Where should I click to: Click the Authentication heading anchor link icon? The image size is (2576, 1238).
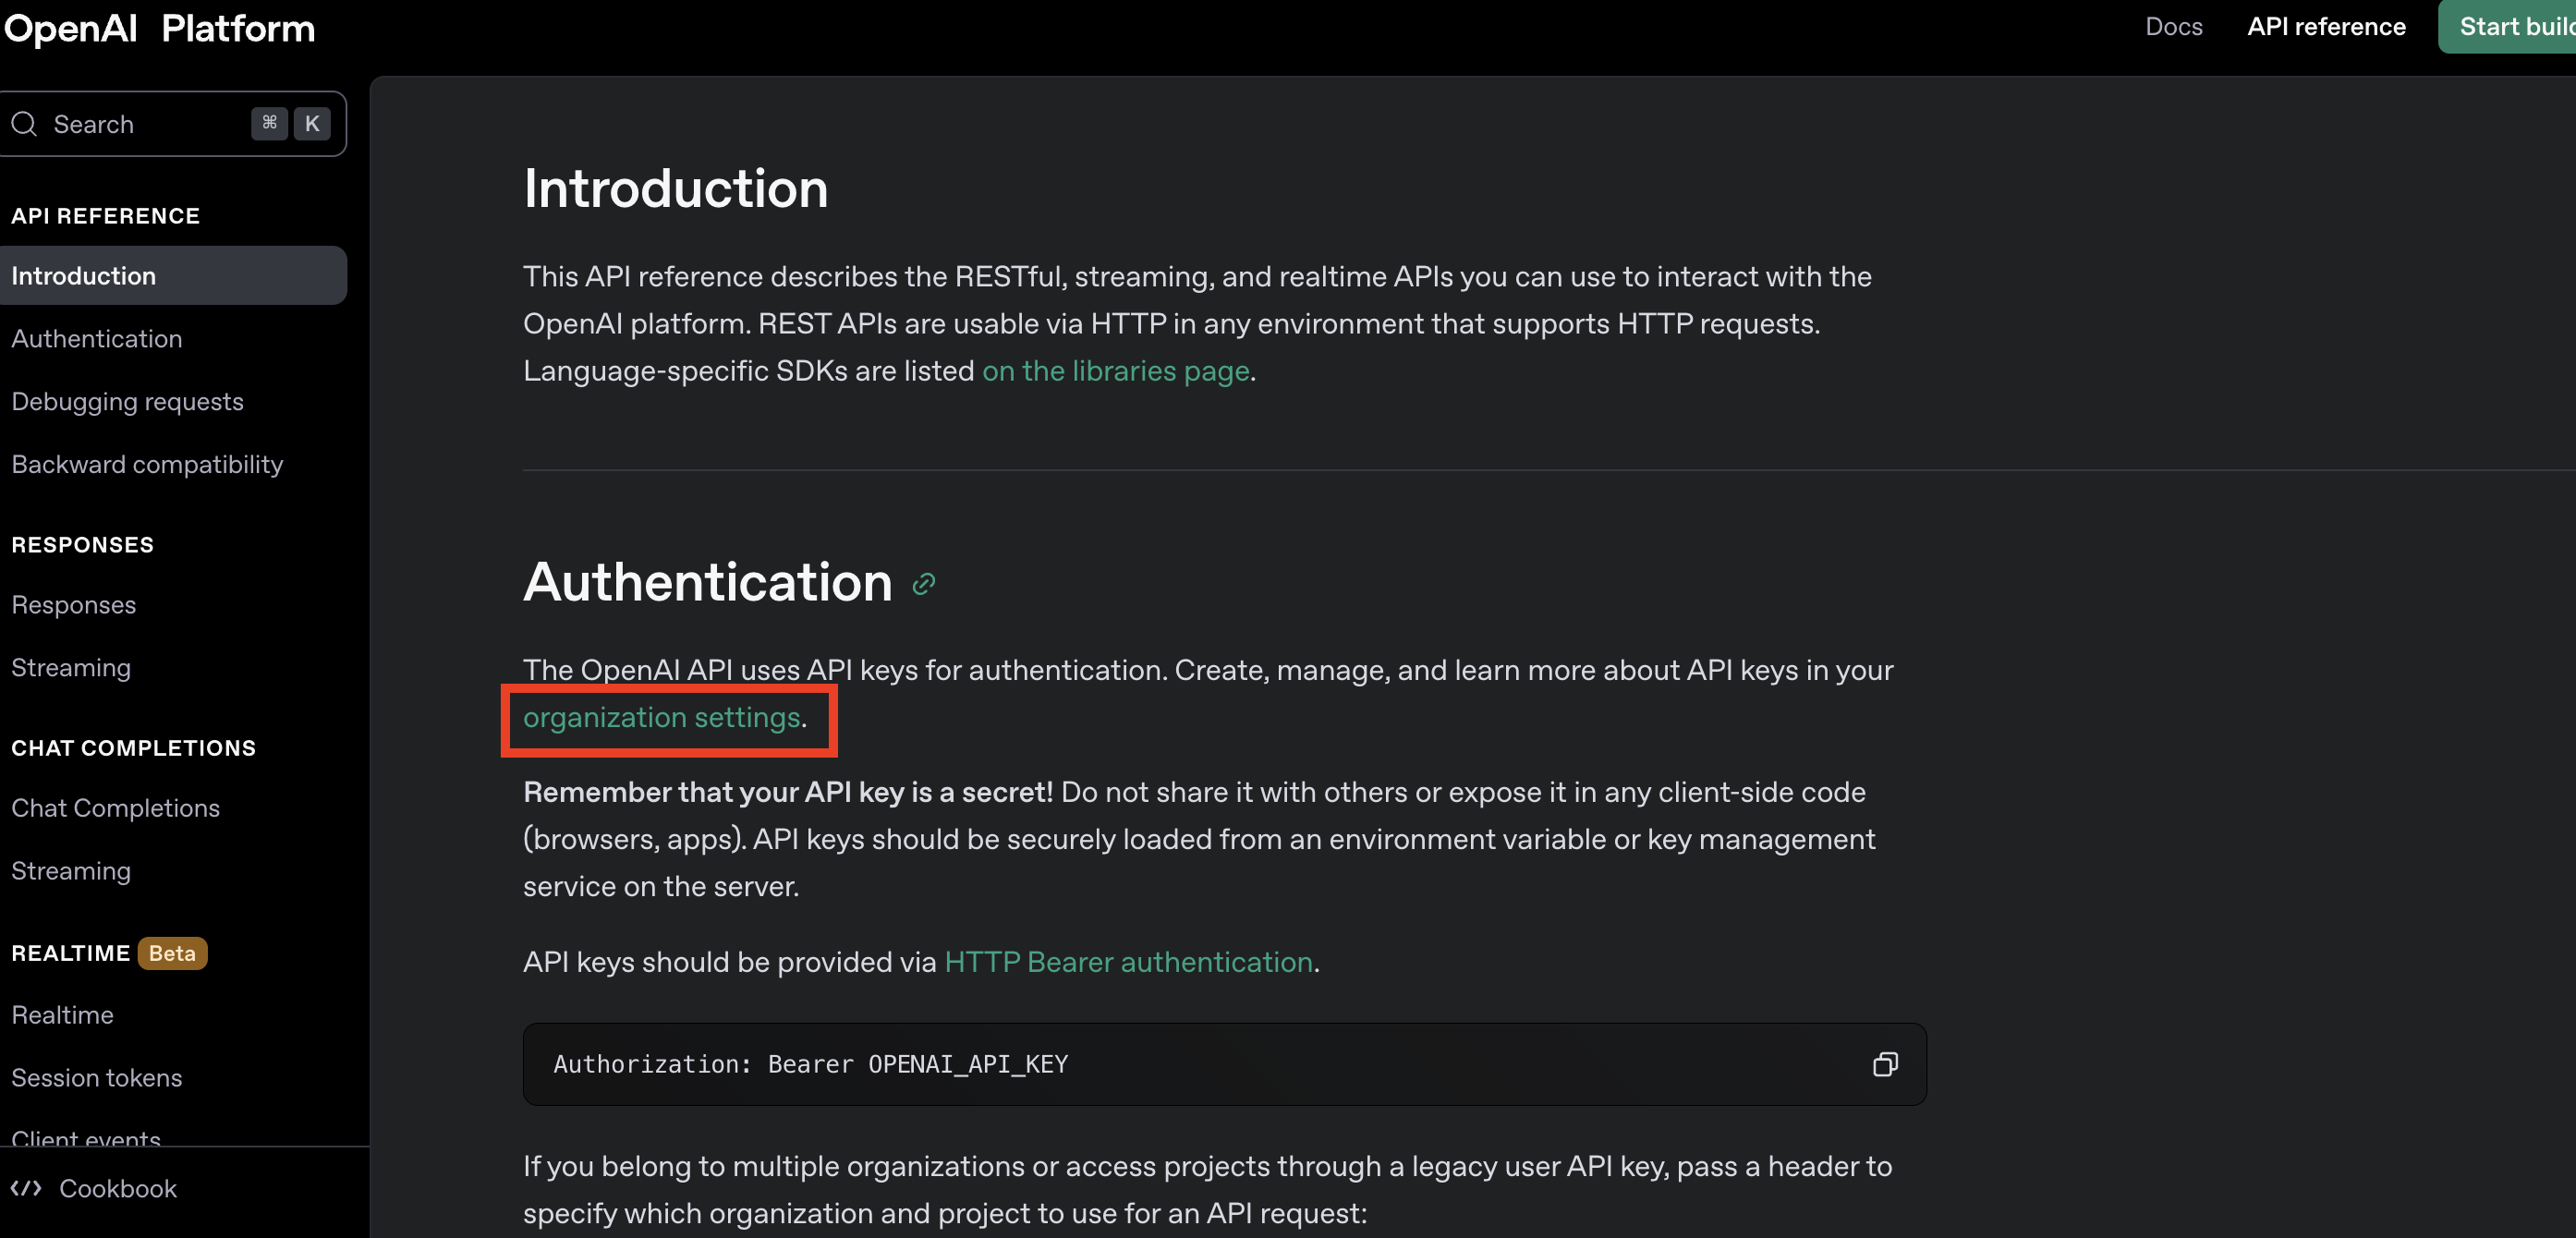coord(923,584)
